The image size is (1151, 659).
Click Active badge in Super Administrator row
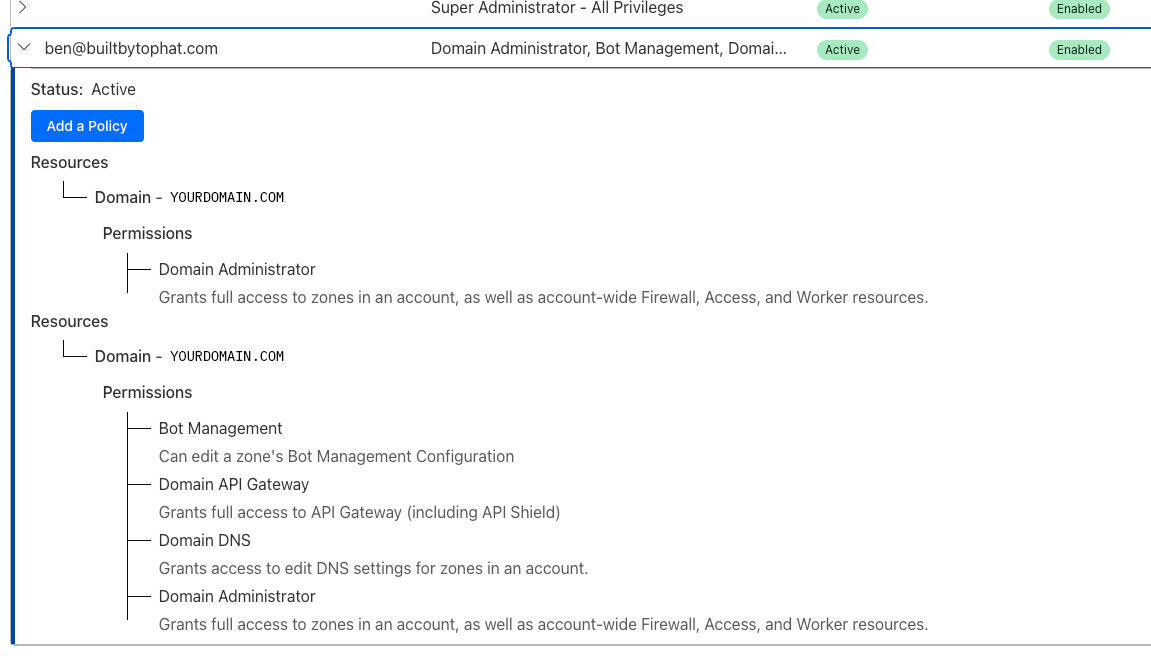[842, 9]
